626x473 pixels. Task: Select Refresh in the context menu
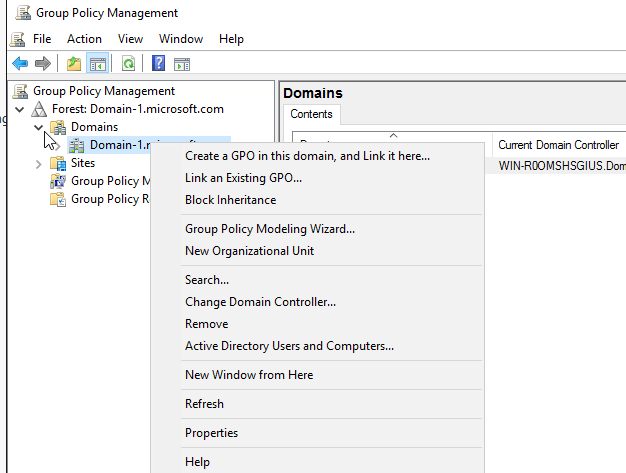tap(318, 404)
